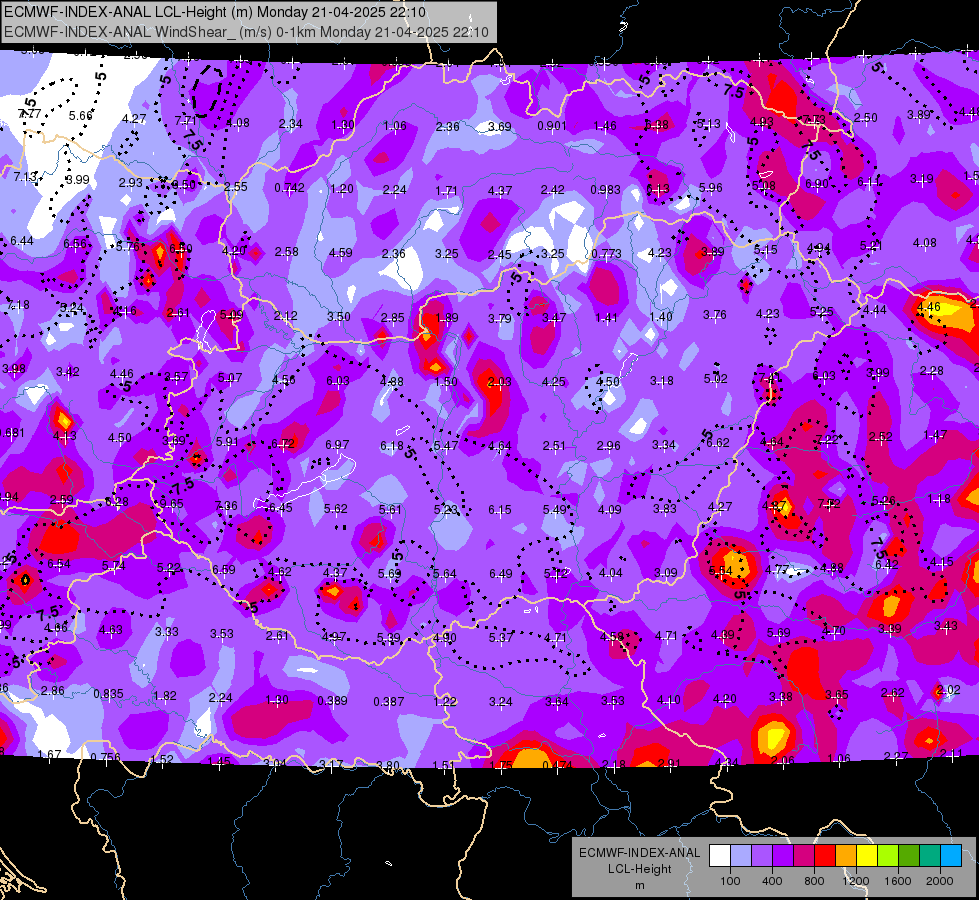Click the wind shear value 9.65
The height and width of the screenshot is (900, 979).
click(172, 504)
